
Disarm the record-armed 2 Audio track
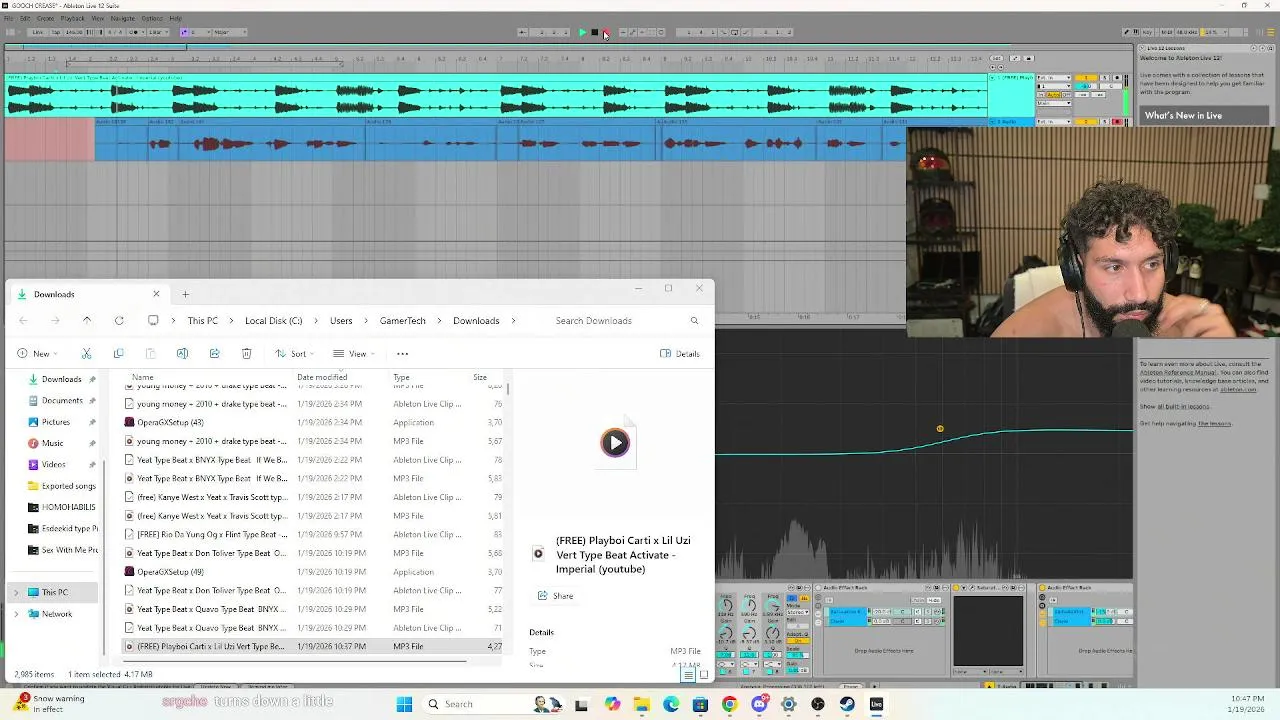[x=1116, y=121]
